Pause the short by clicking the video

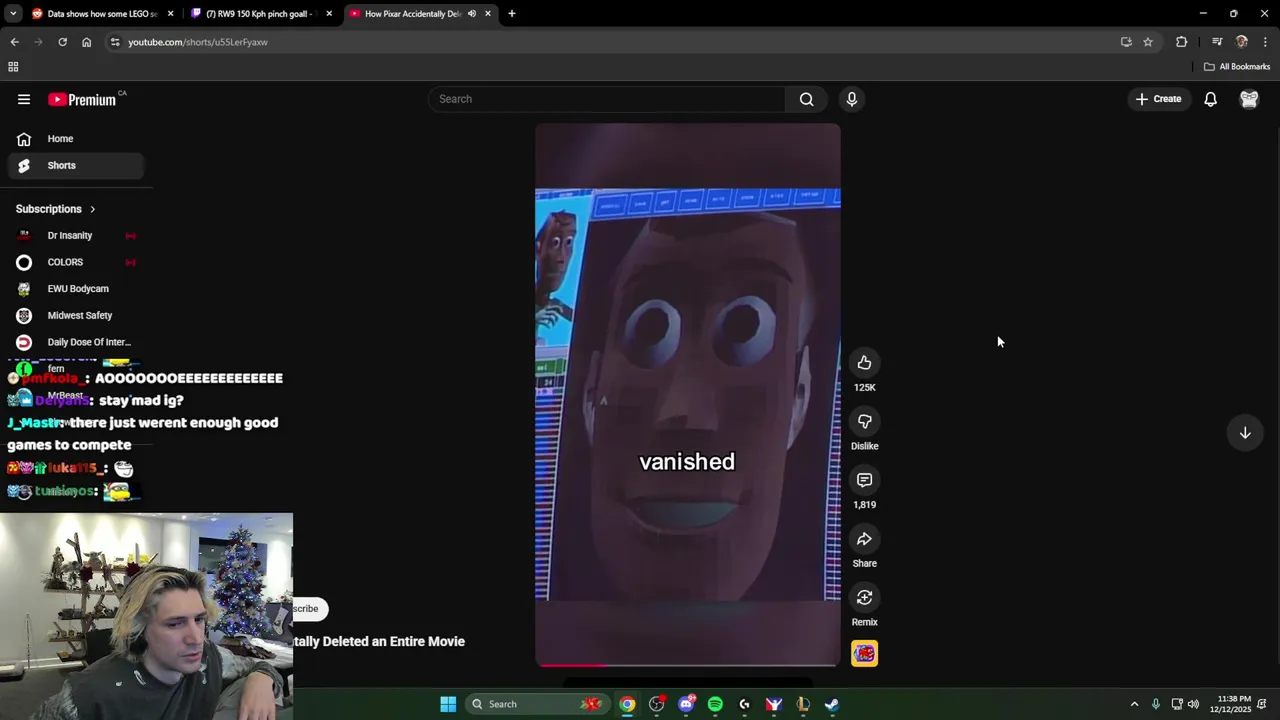(688, 394)
